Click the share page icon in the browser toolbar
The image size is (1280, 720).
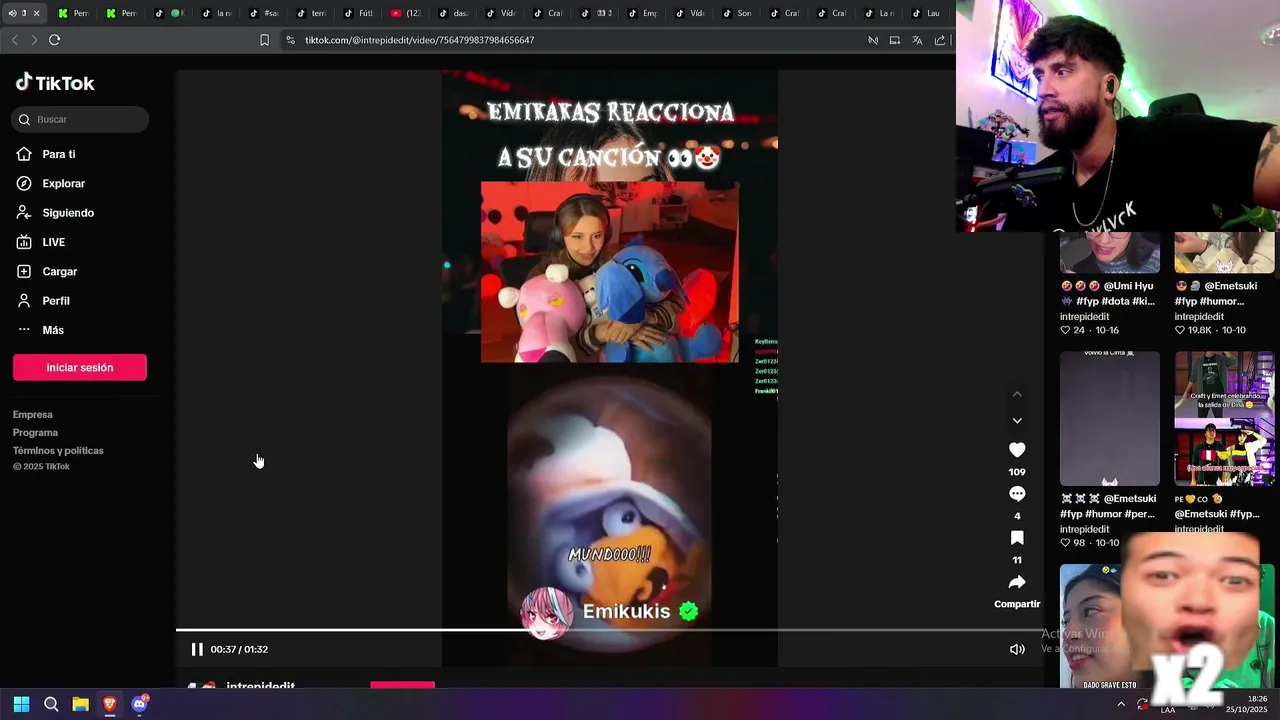pos(940,40)
